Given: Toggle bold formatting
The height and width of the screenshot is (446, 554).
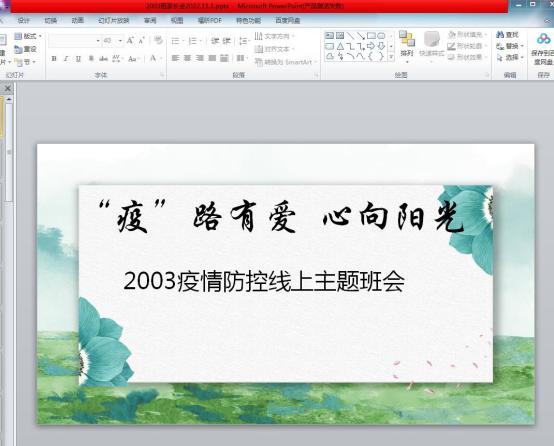Looking at the screenshot, I should coord(54,59).
